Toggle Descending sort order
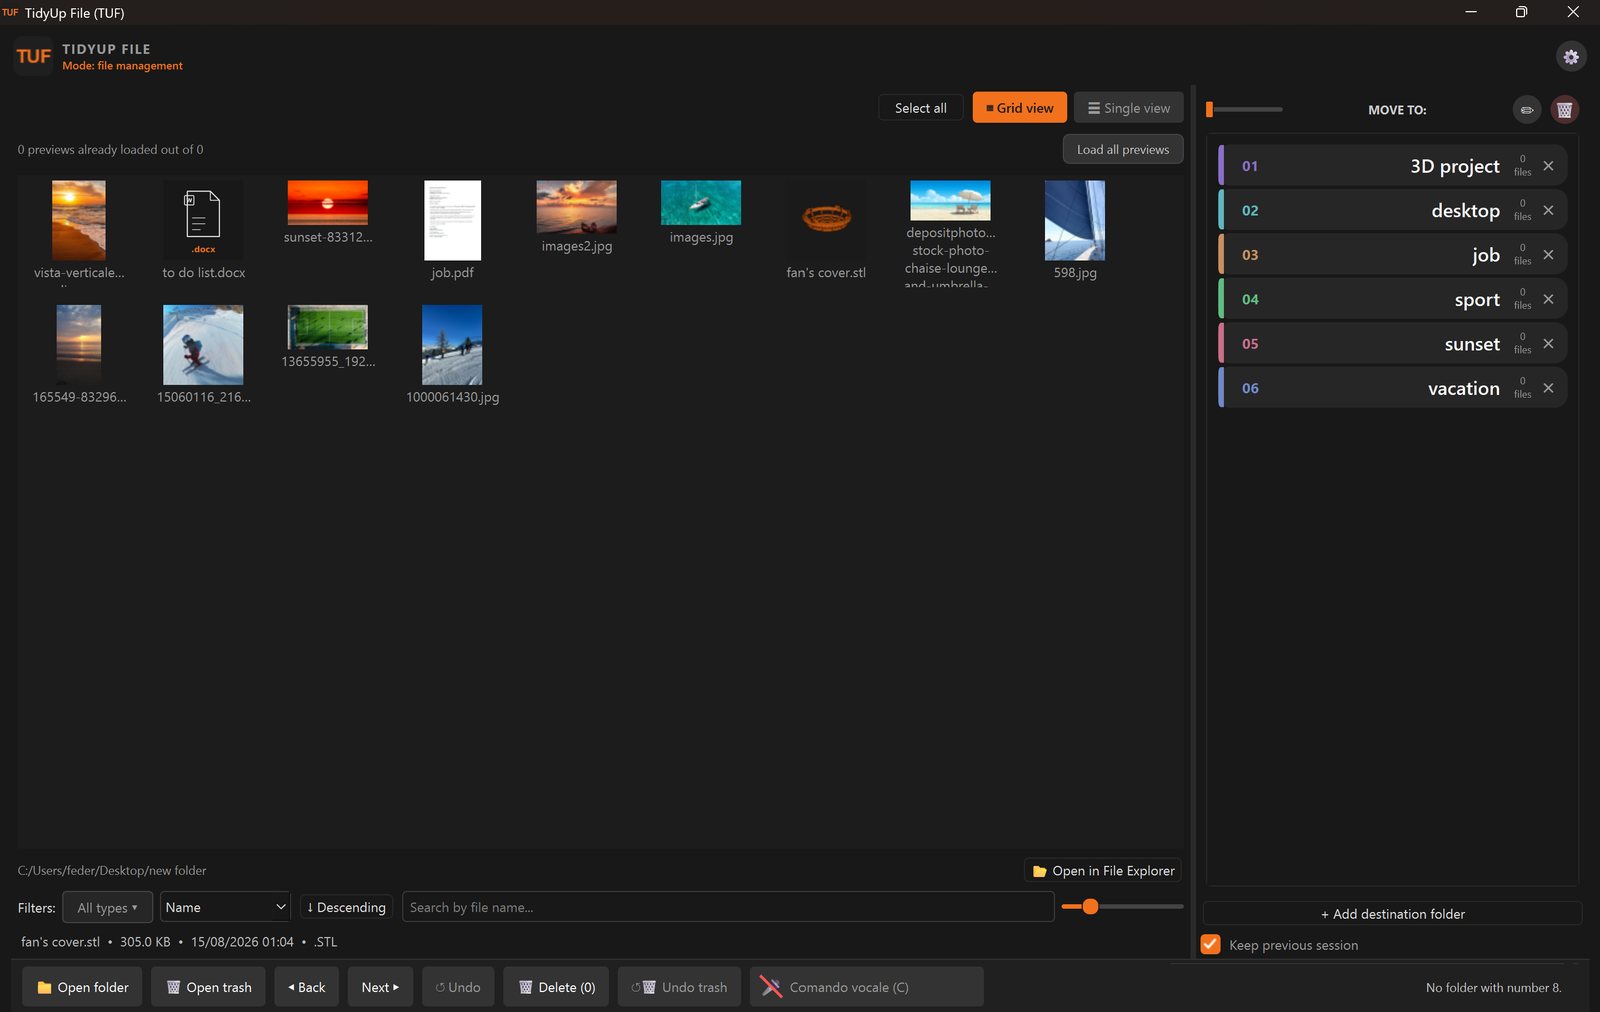The height and width of the screenshot is (1012, 1600). coord(346,907)
